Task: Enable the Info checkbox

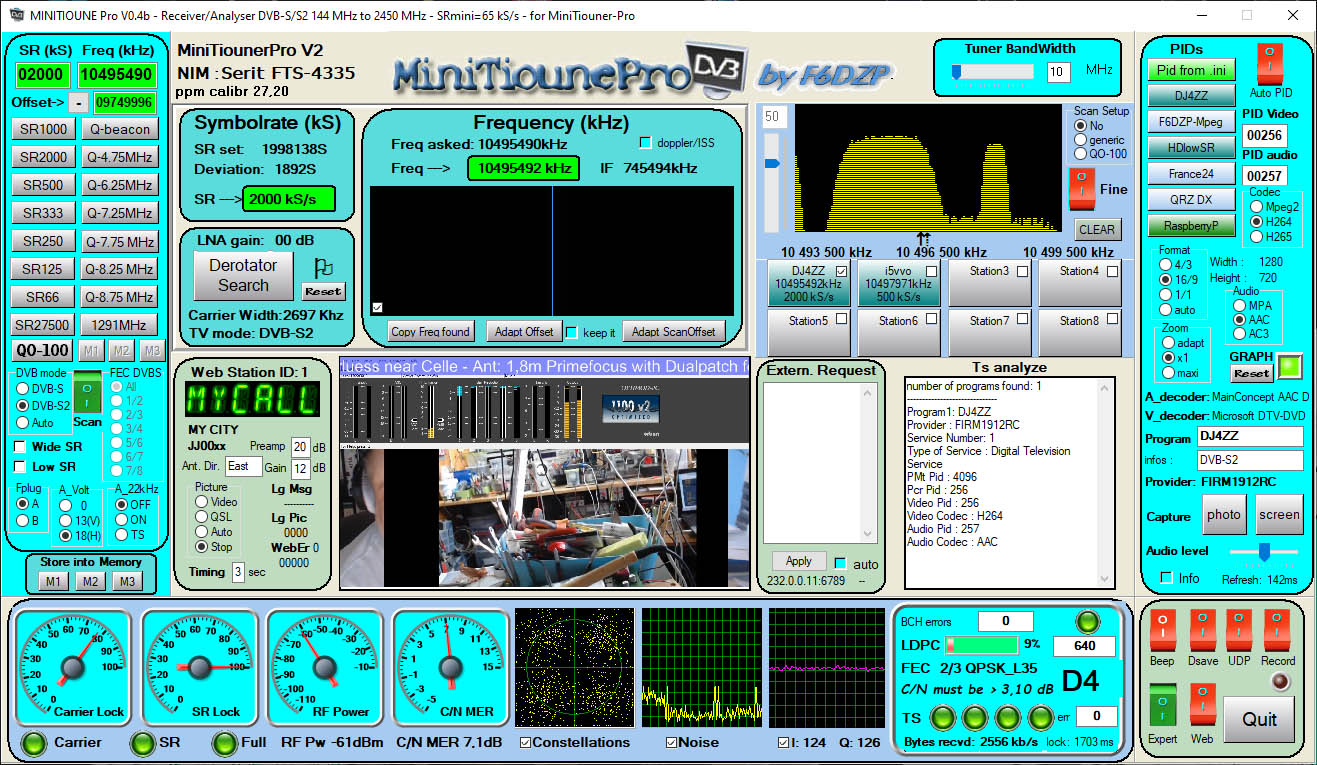Action: [1166, 578]
